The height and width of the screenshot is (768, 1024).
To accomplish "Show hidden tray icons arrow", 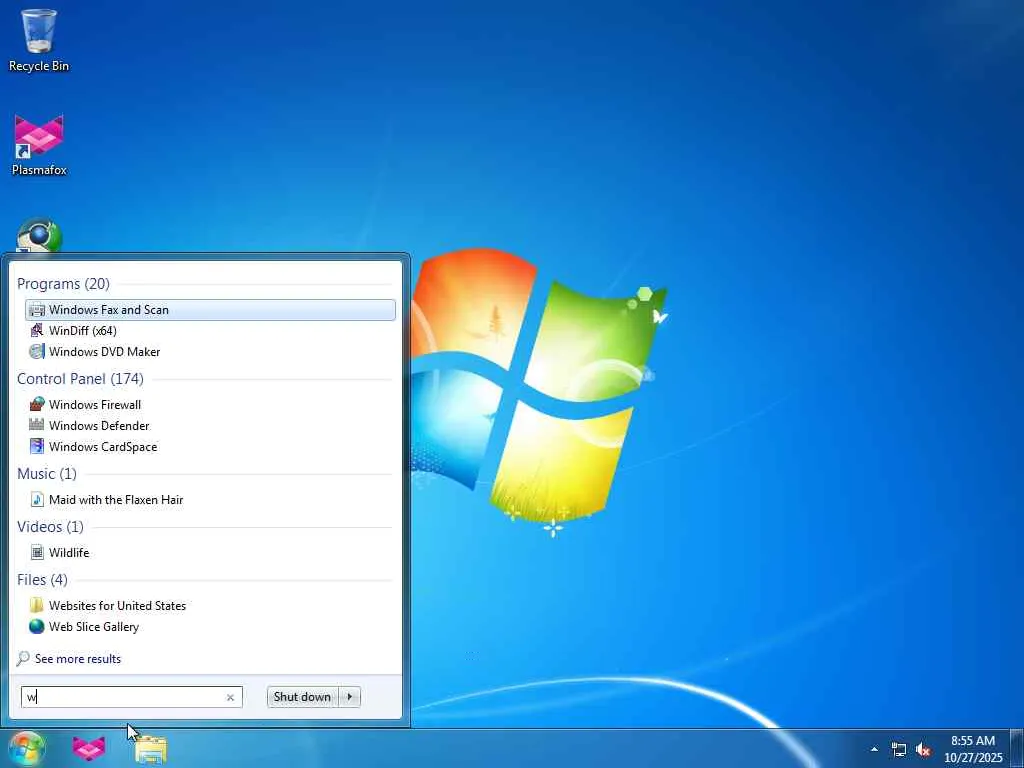I will tap(874, 749).
